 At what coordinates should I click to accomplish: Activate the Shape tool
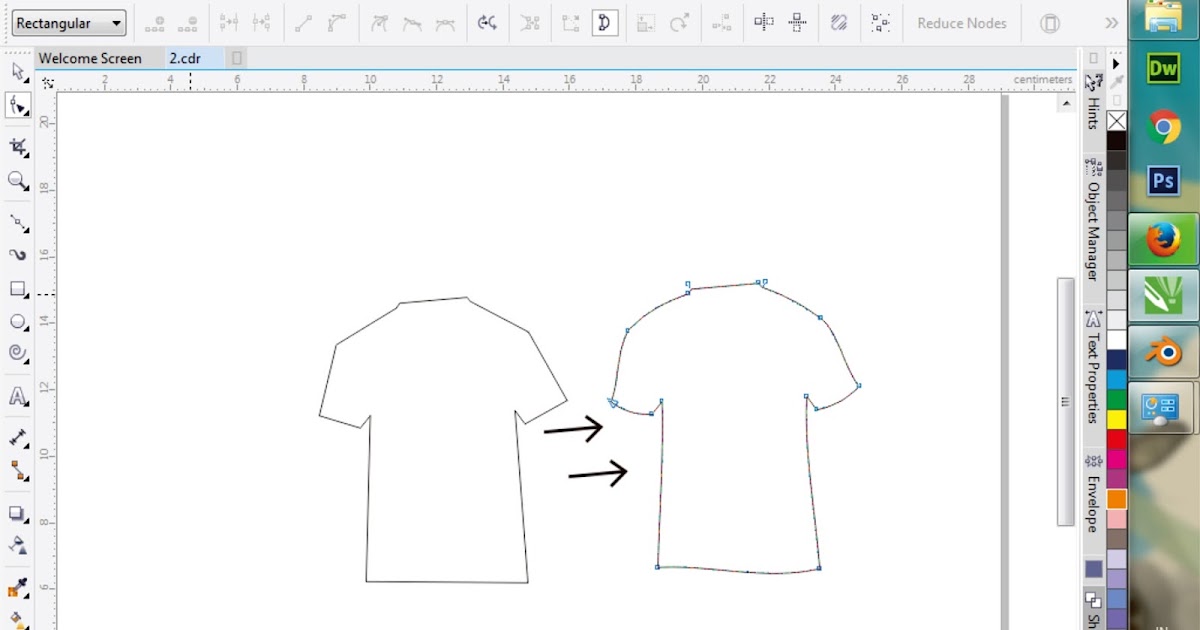point(17,105)
